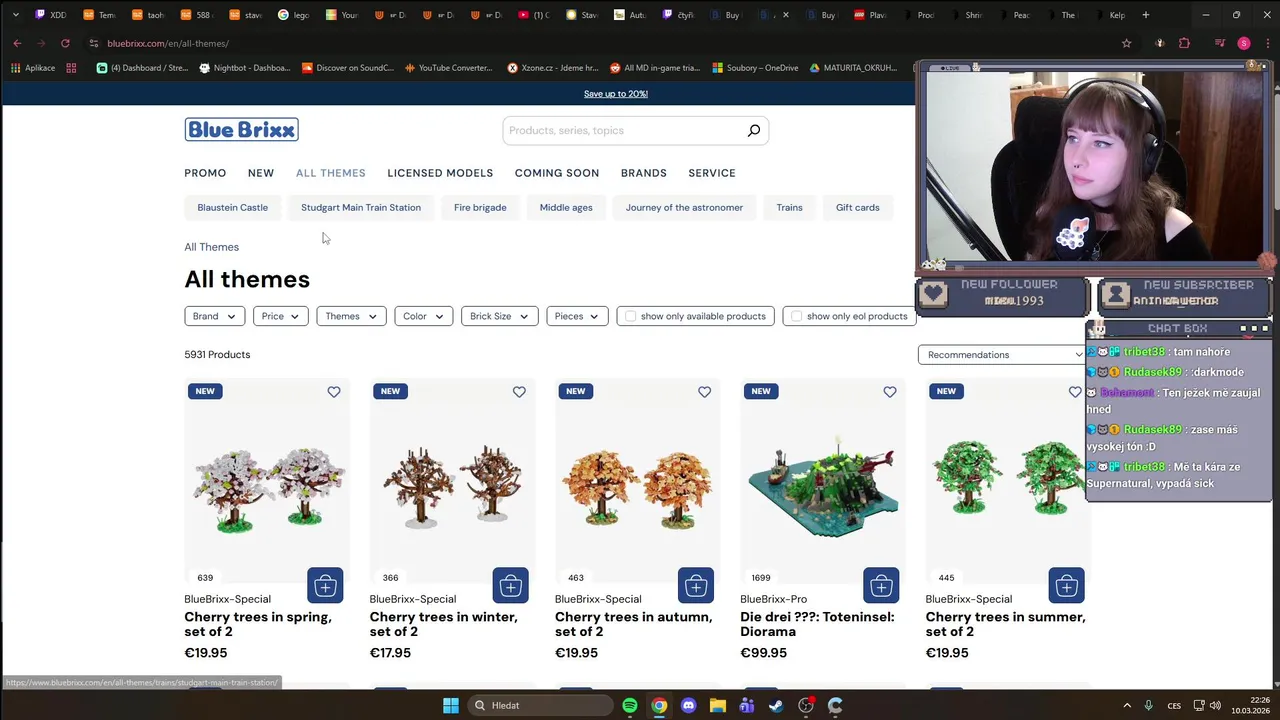Open Microsoft Teams from the taskbar
Viewport: 1280px width, 720px height.
[x=747, y=705]
